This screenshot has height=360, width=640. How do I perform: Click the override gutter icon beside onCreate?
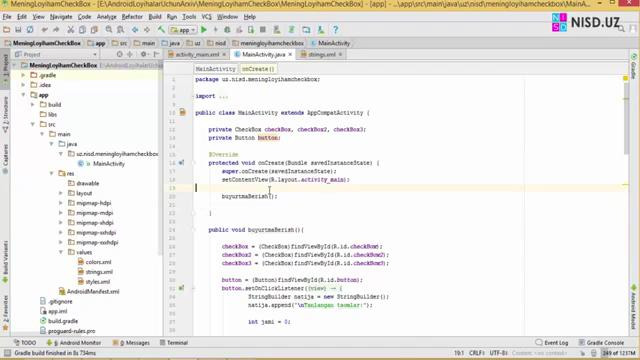(x=182, y=163)
